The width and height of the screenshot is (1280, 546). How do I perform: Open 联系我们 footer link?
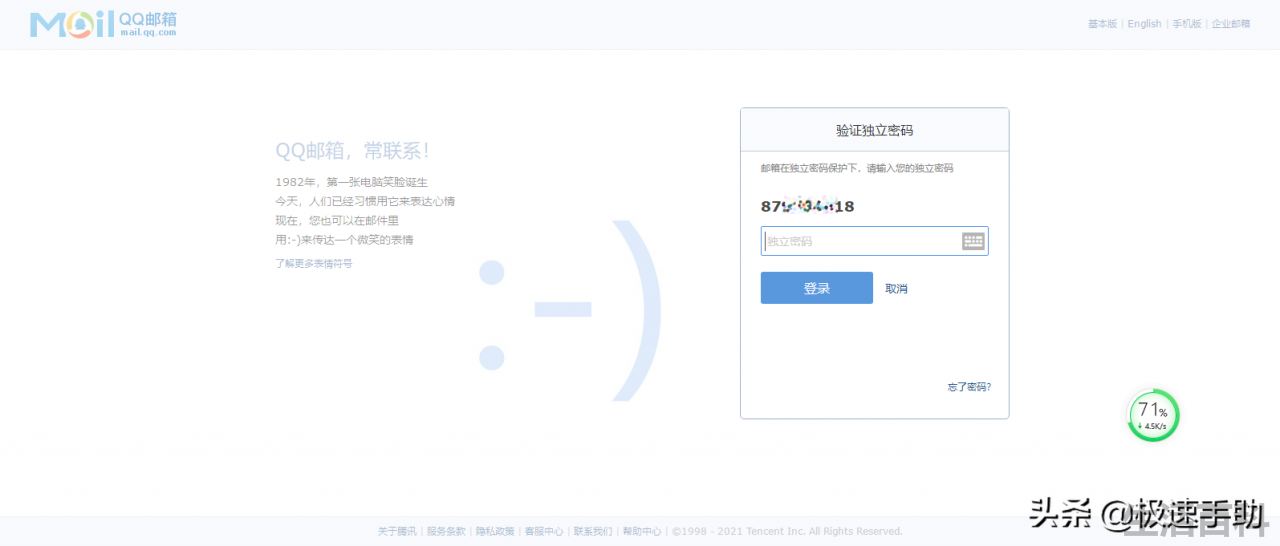(x=593, y=532)
